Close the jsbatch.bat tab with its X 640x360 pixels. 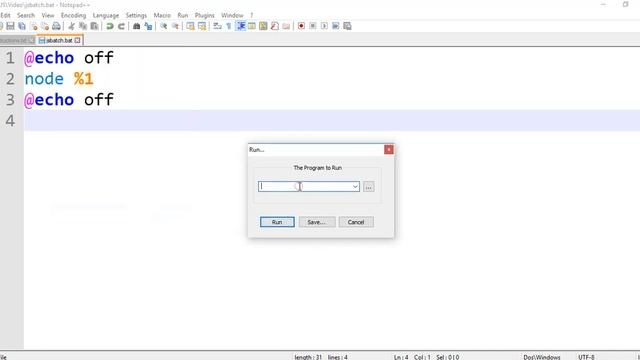coord(78,40)
